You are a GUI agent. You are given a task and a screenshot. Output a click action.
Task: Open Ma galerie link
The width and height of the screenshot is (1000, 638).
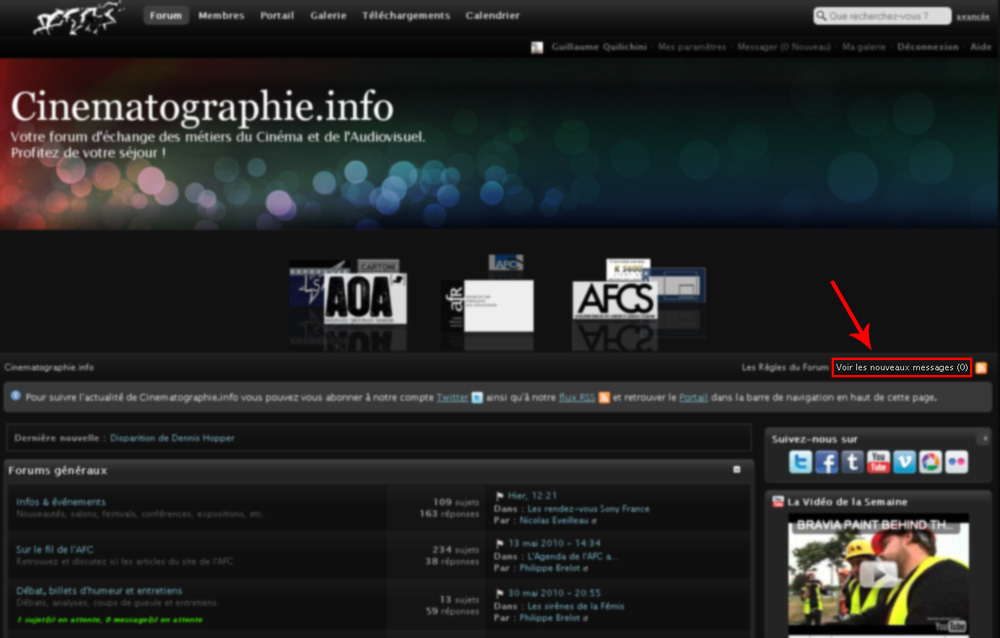point(864,47)
